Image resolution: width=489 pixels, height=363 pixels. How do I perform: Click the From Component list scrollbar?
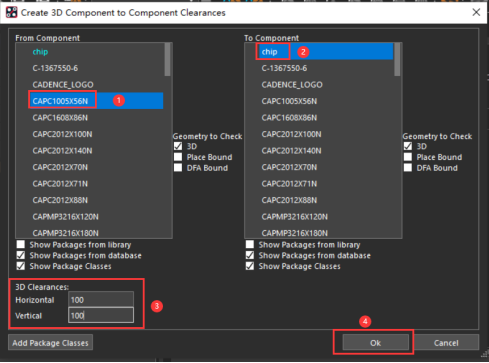tap(168, 60)
